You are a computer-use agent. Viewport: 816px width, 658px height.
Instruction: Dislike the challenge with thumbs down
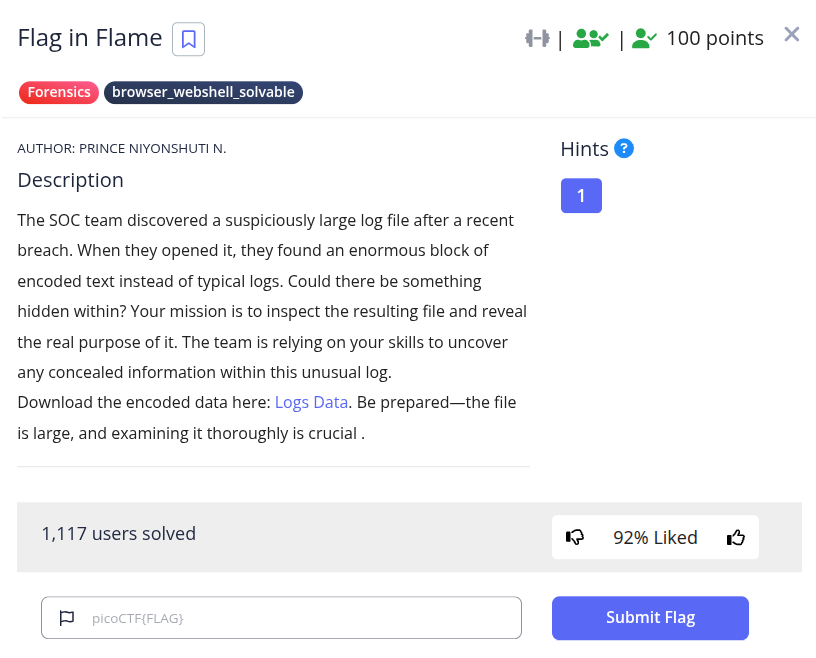575,537
